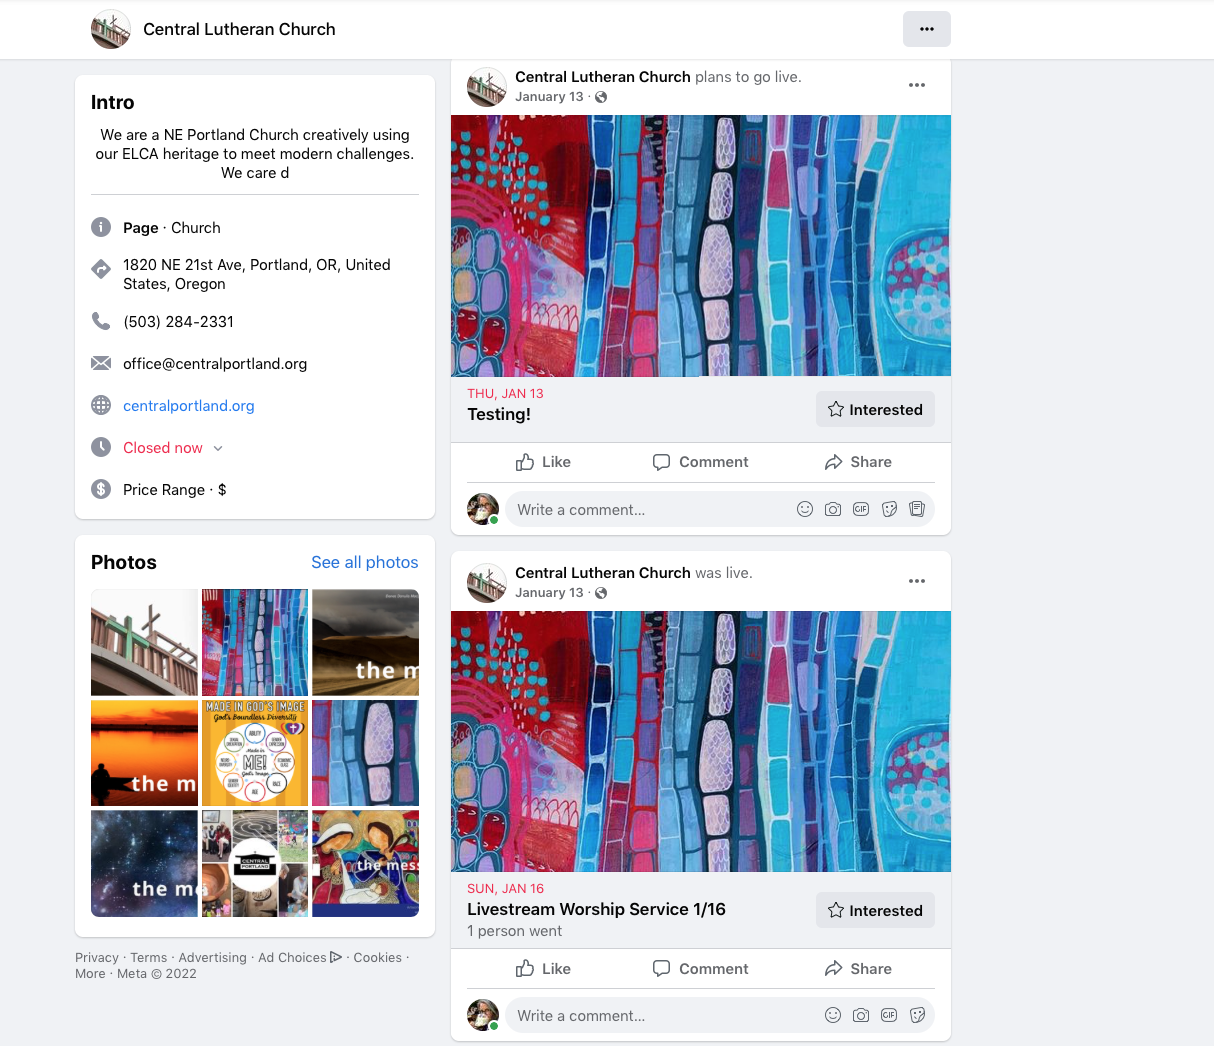
Task: Click the globe icon beside centralportland.org
Action: pyautogui.click(x=101, y=405)
